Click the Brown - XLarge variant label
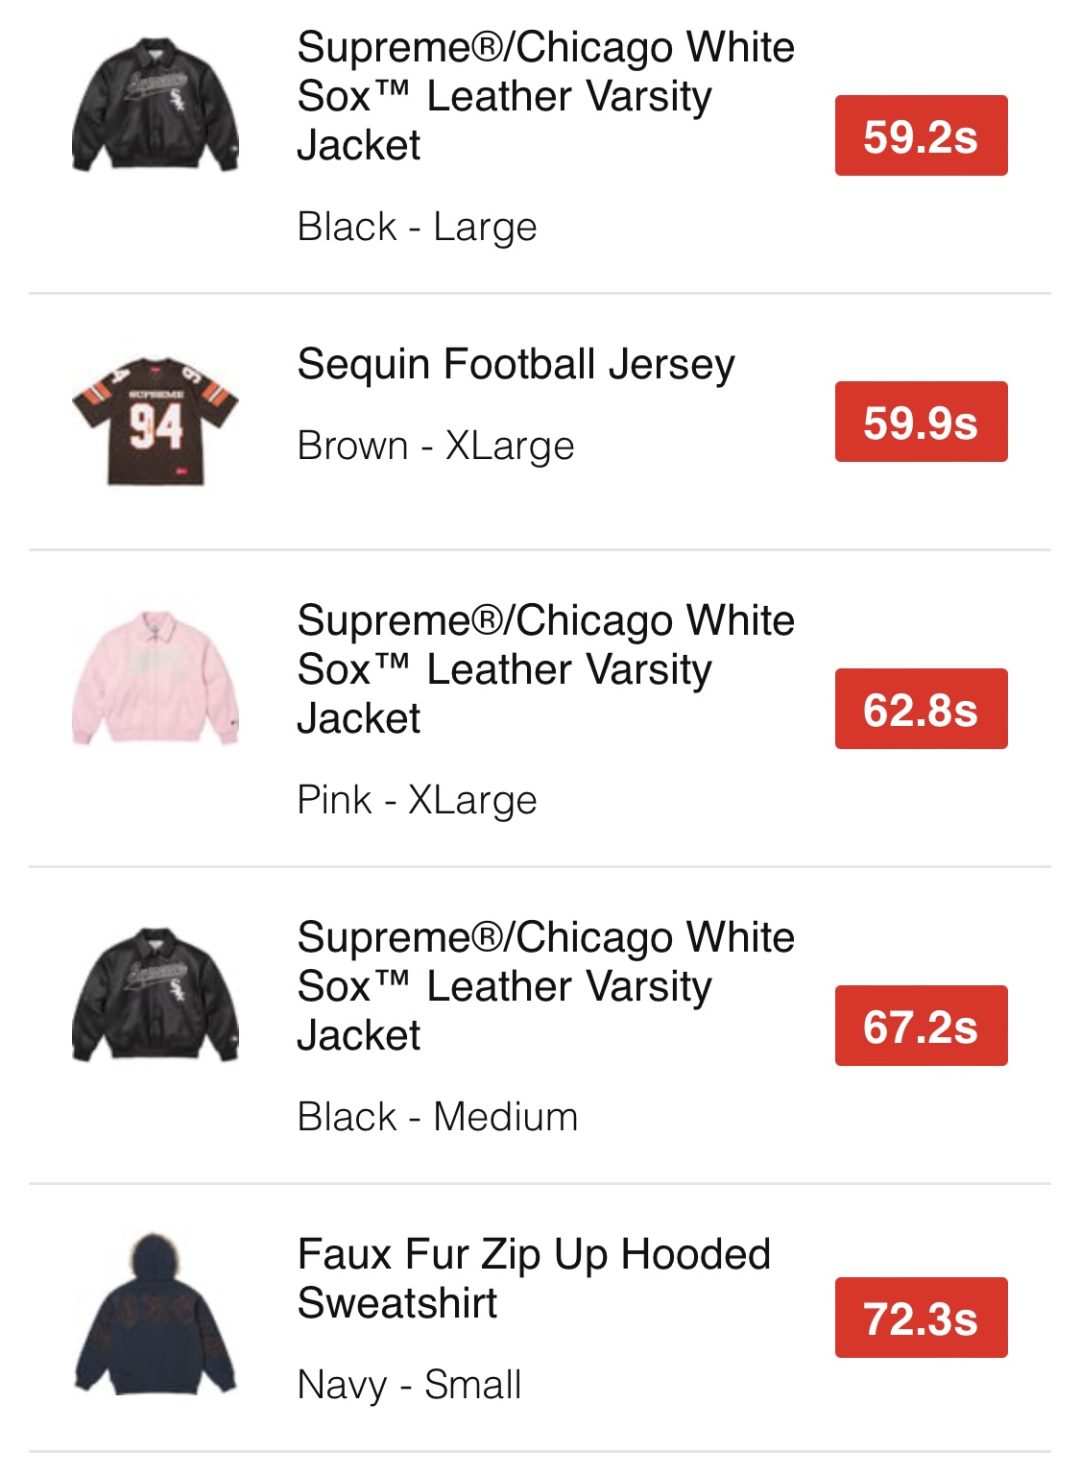The image size is (1080, 1476). (435, 446)
